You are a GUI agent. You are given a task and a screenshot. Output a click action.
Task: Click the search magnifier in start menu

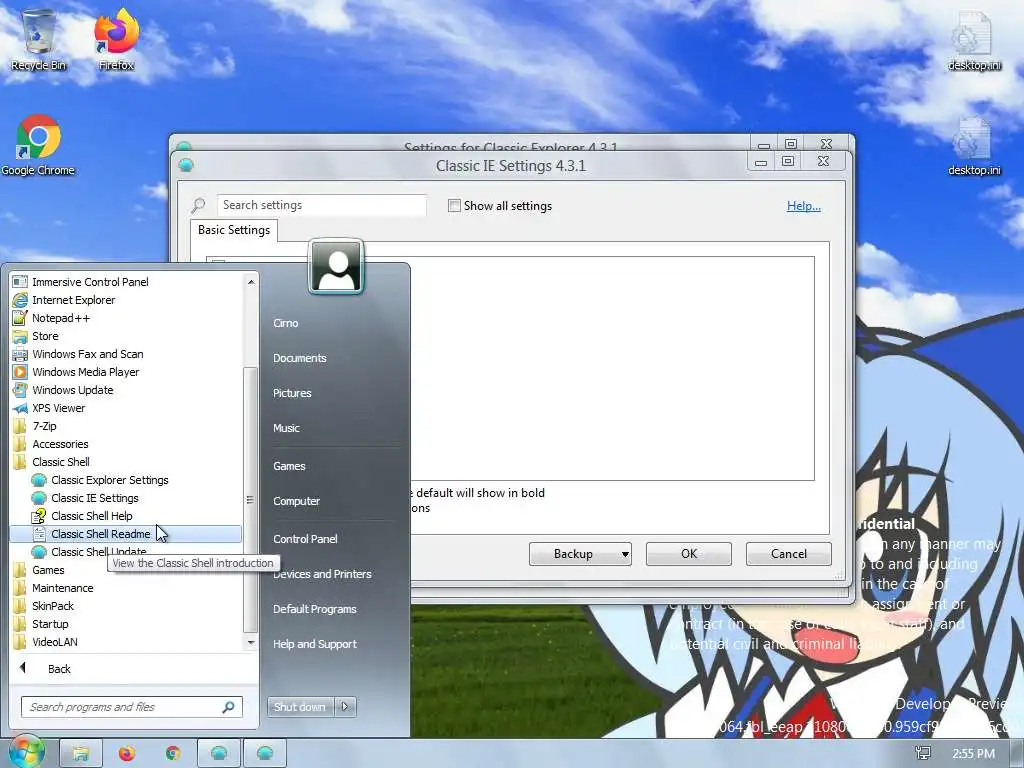(228, 707)
